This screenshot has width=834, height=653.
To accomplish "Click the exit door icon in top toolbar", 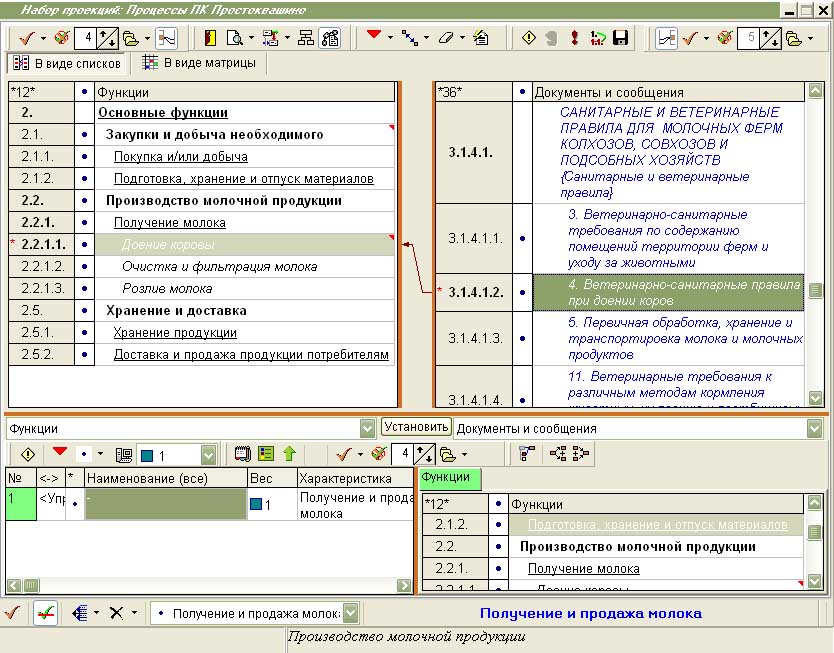I will [x=210, y=39].
